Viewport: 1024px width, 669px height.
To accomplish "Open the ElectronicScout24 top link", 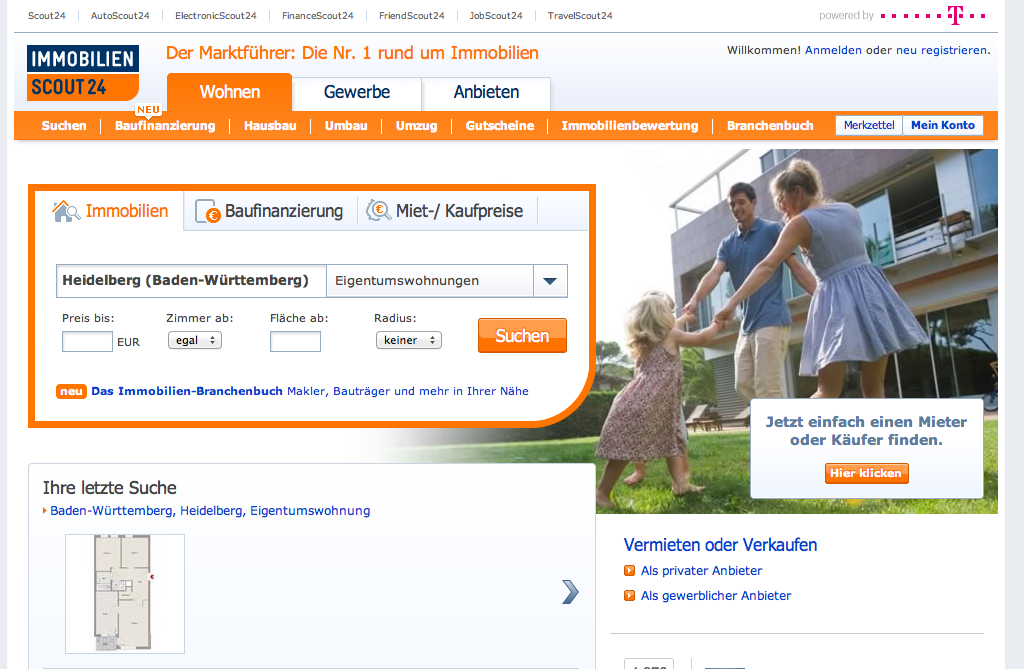I will pos(216,16).
